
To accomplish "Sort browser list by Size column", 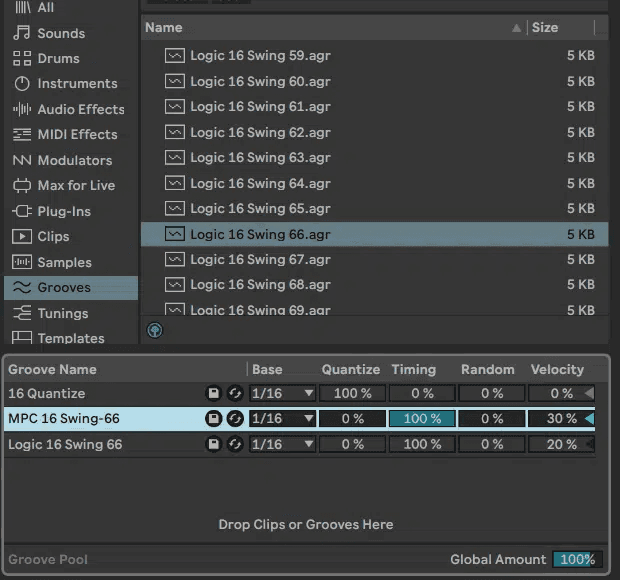I will point(561,28).
